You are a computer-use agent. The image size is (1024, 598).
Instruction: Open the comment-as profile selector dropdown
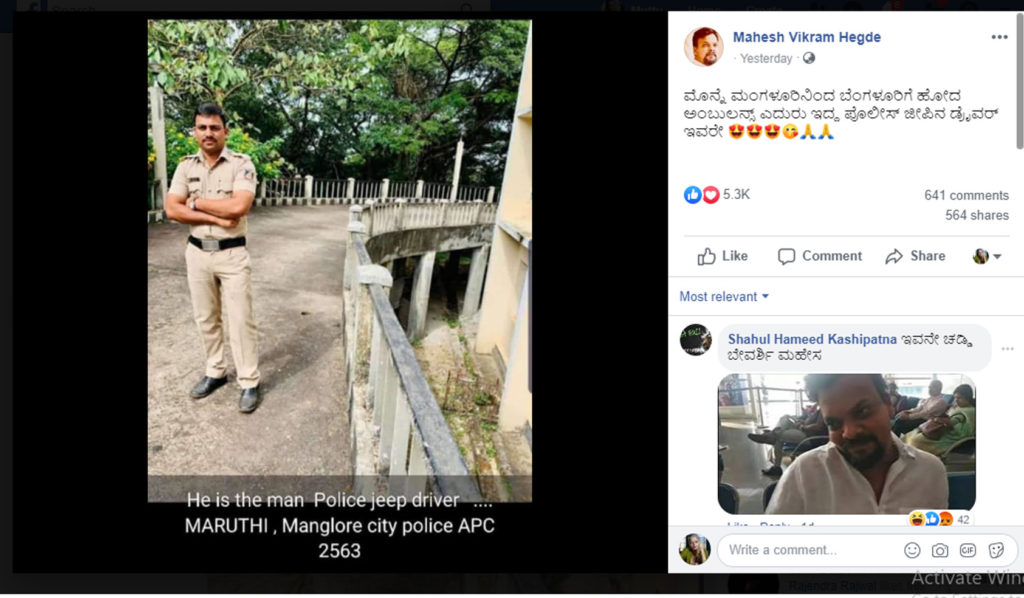pyautogui.click(x=987, y=256)
